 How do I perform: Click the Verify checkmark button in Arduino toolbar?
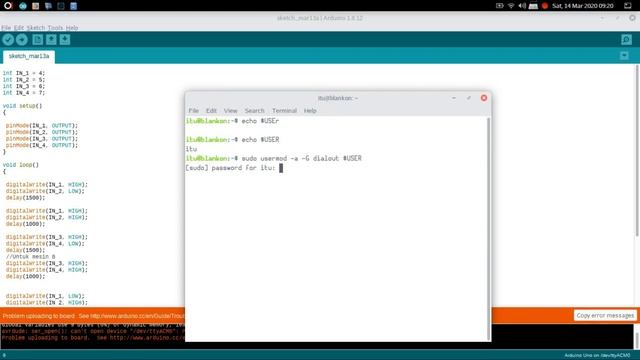[8, 40]
